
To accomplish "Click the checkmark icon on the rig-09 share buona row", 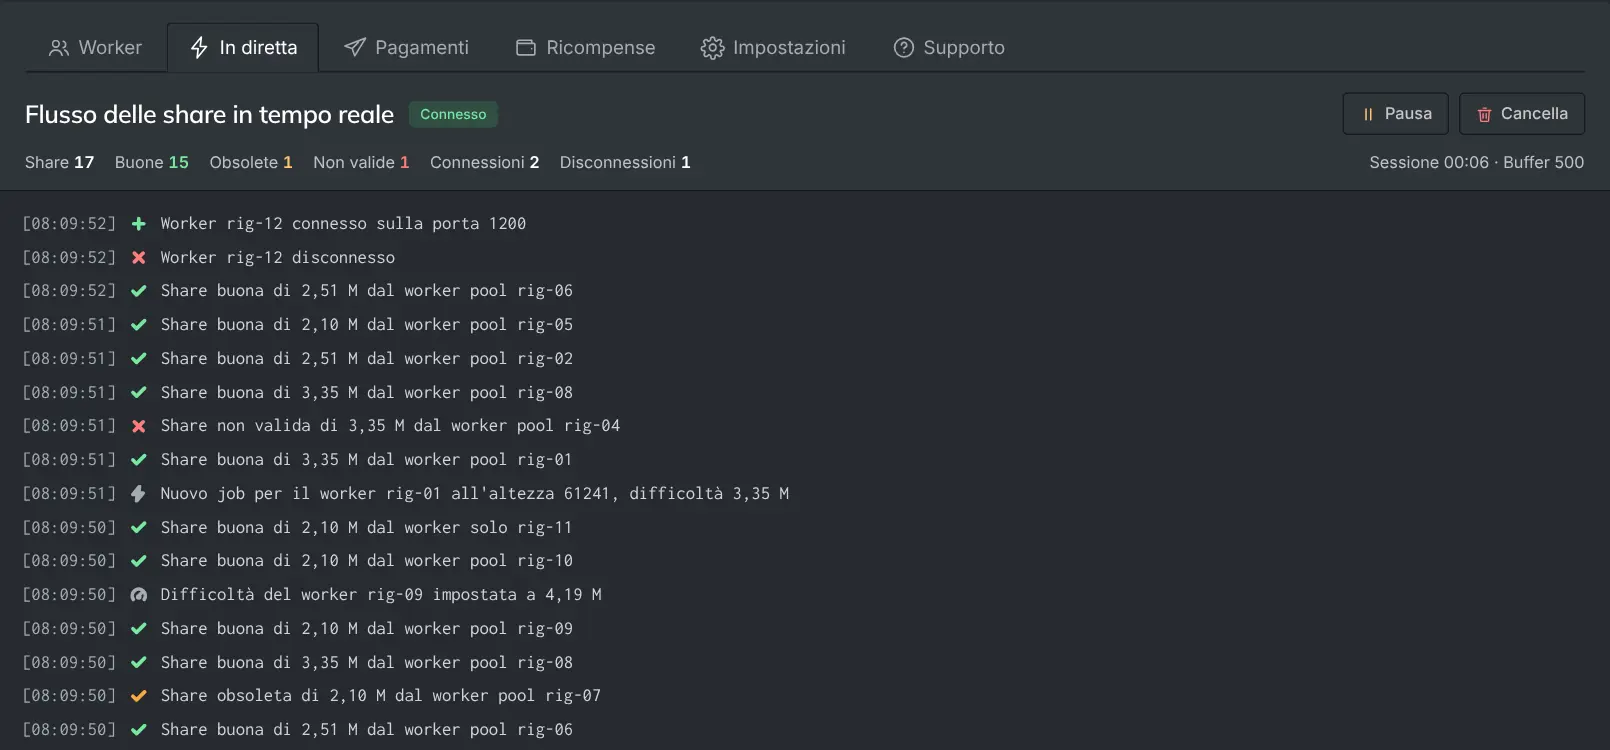I will coord(139,629).
